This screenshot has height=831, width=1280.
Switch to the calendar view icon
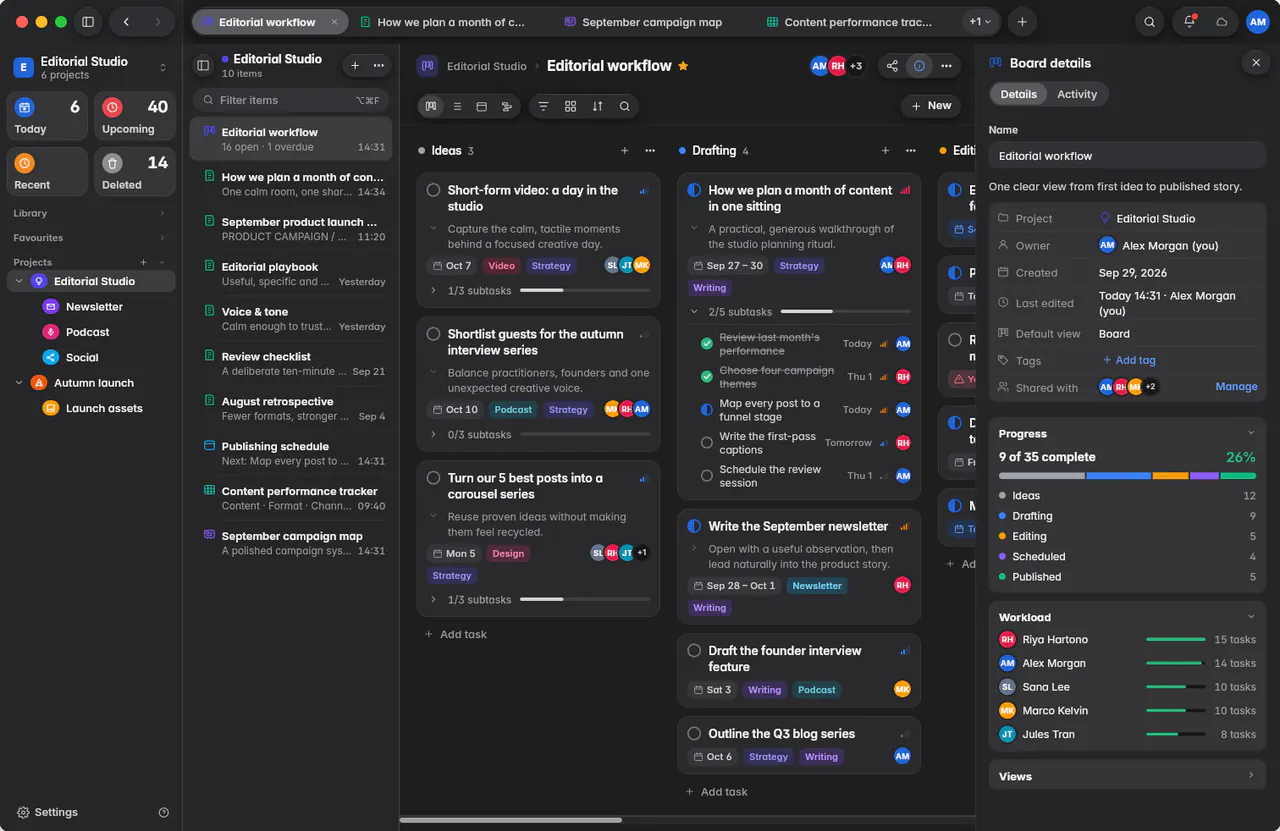481,106
